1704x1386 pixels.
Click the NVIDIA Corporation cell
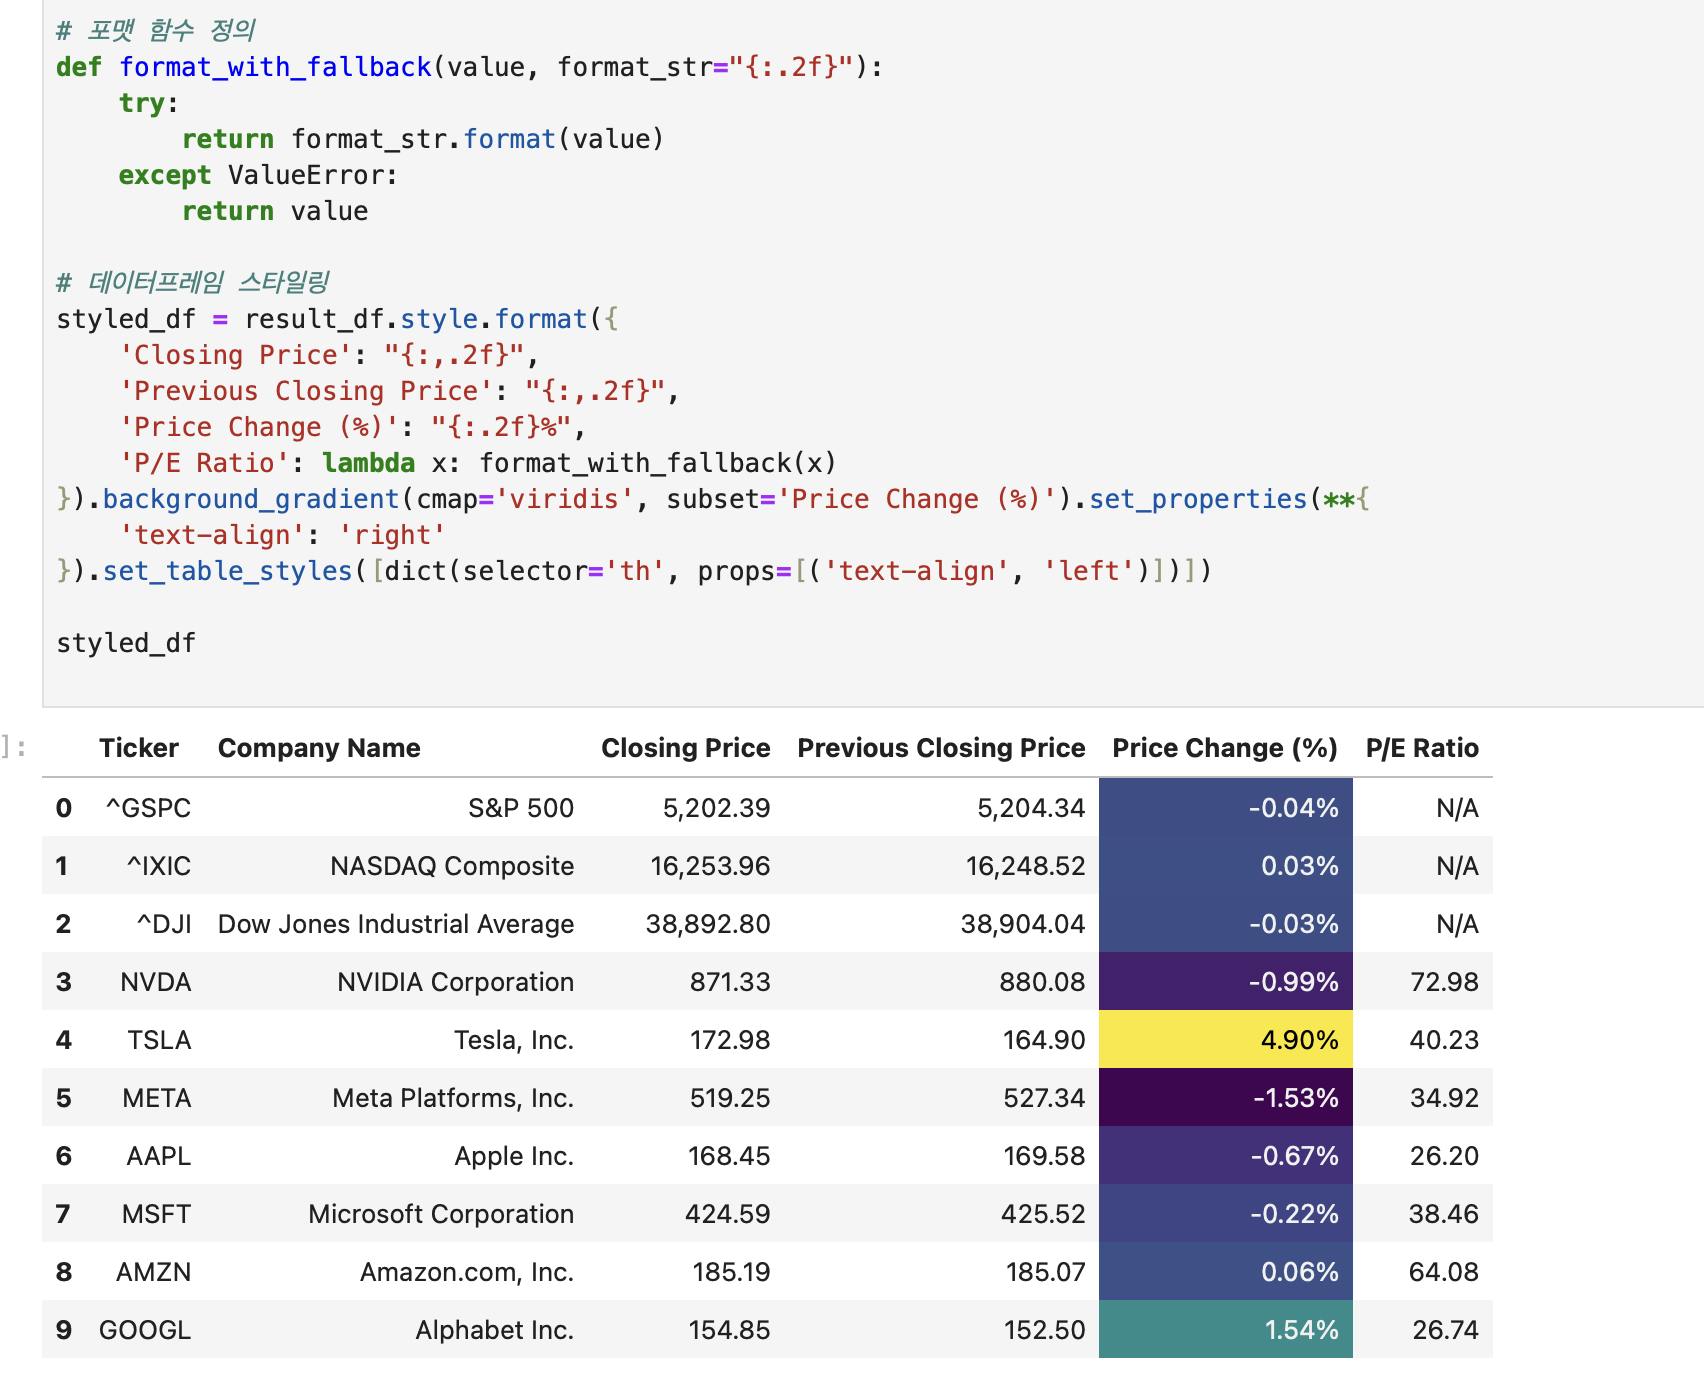point(455,982)
